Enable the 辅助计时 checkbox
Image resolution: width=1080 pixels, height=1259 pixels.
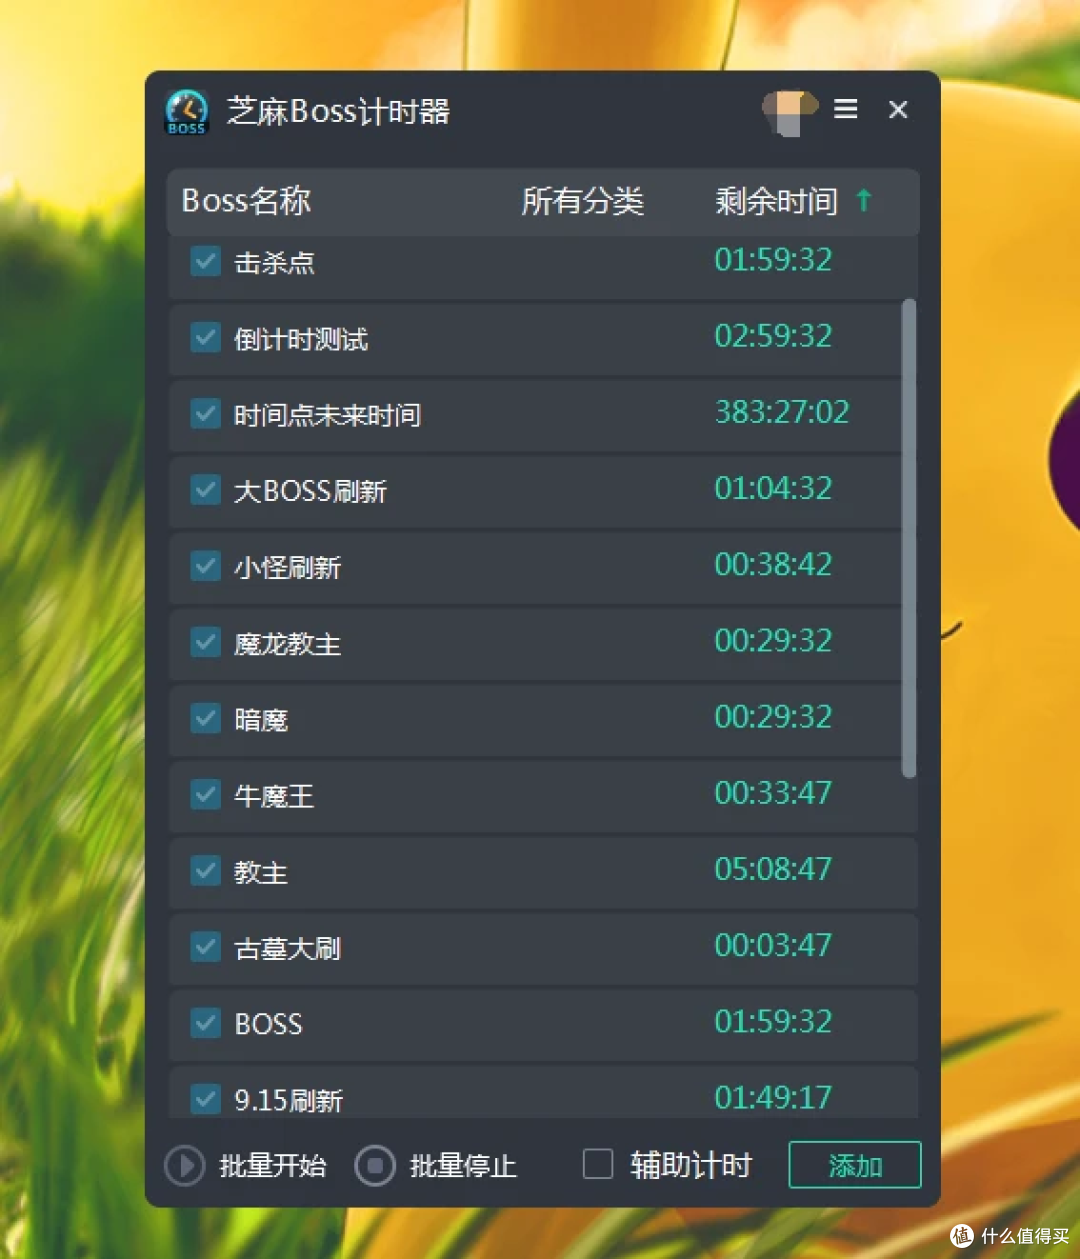598,1164
